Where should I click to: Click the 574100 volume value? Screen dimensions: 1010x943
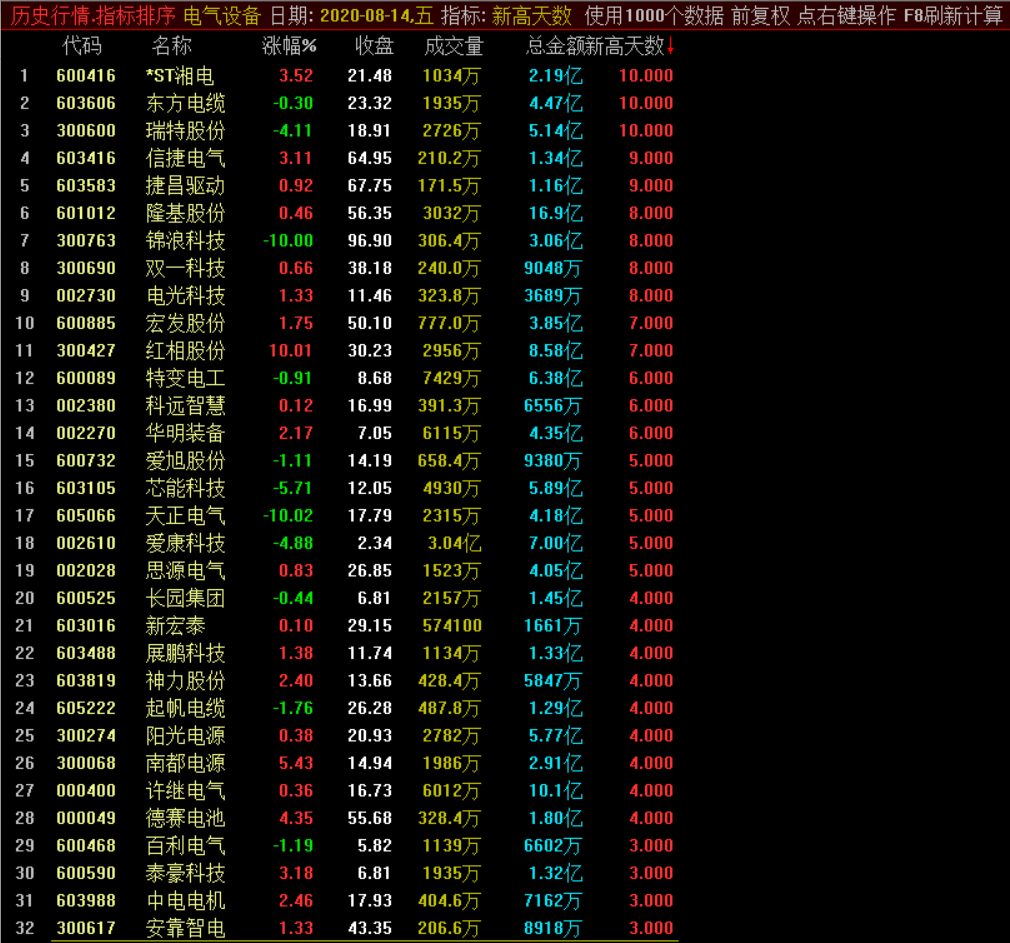click(452, 626)
